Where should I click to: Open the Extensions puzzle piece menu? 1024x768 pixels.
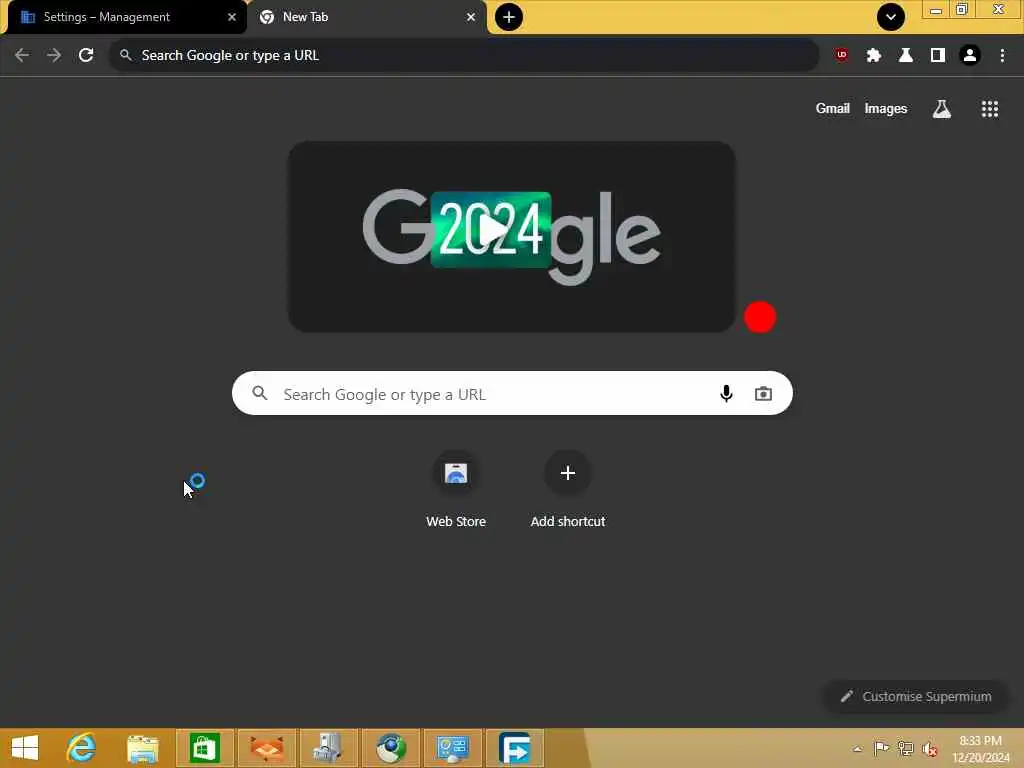tap(874, 56)
